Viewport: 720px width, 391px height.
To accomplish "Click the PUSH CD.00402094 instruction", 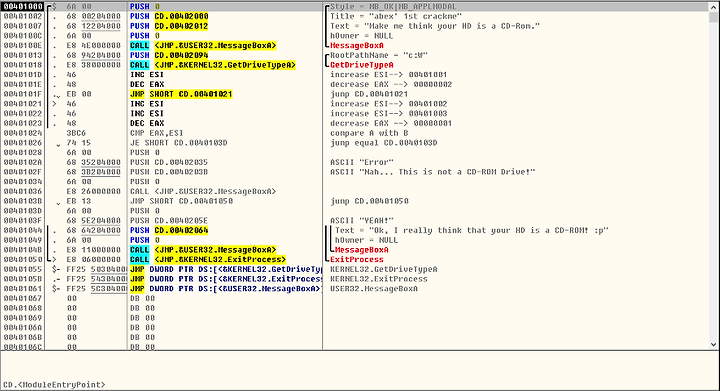I will 169,55.
